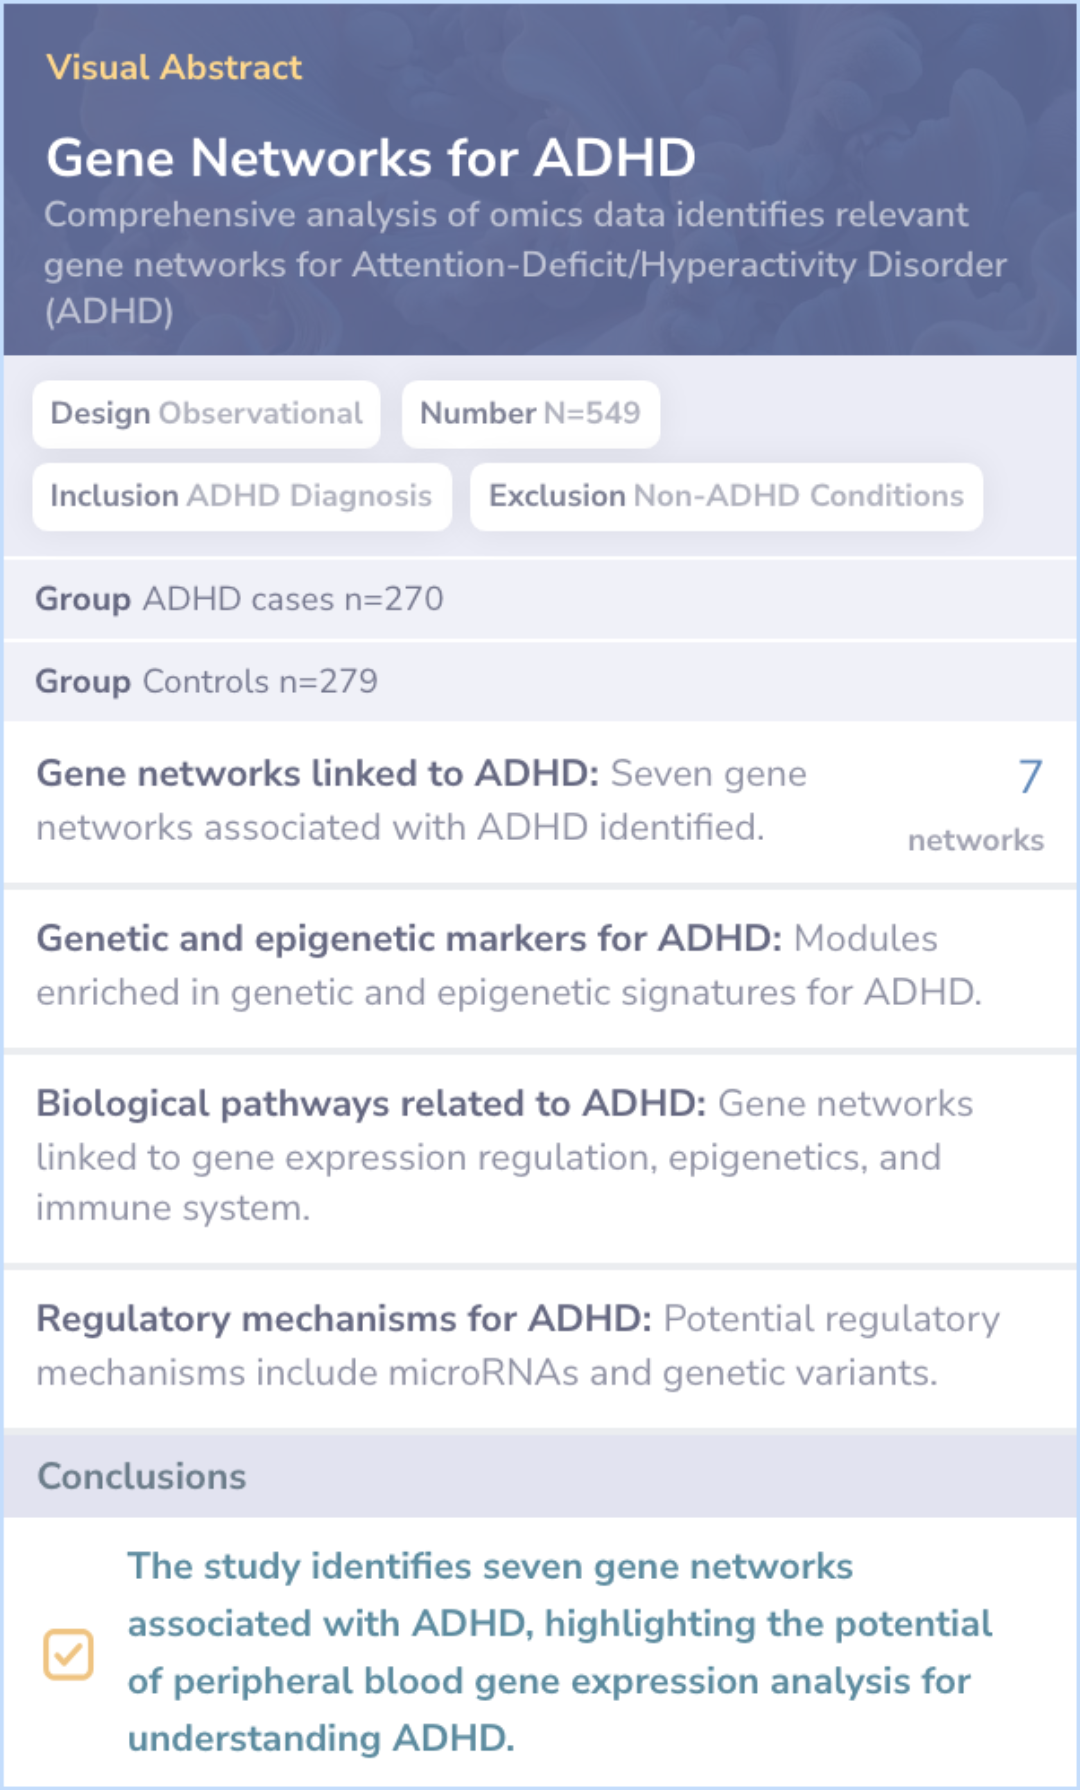This screenshot has width=1080, height=1790.
Task: Select the Genetic and epigenetic markers finding
Action: click(540, 968)
